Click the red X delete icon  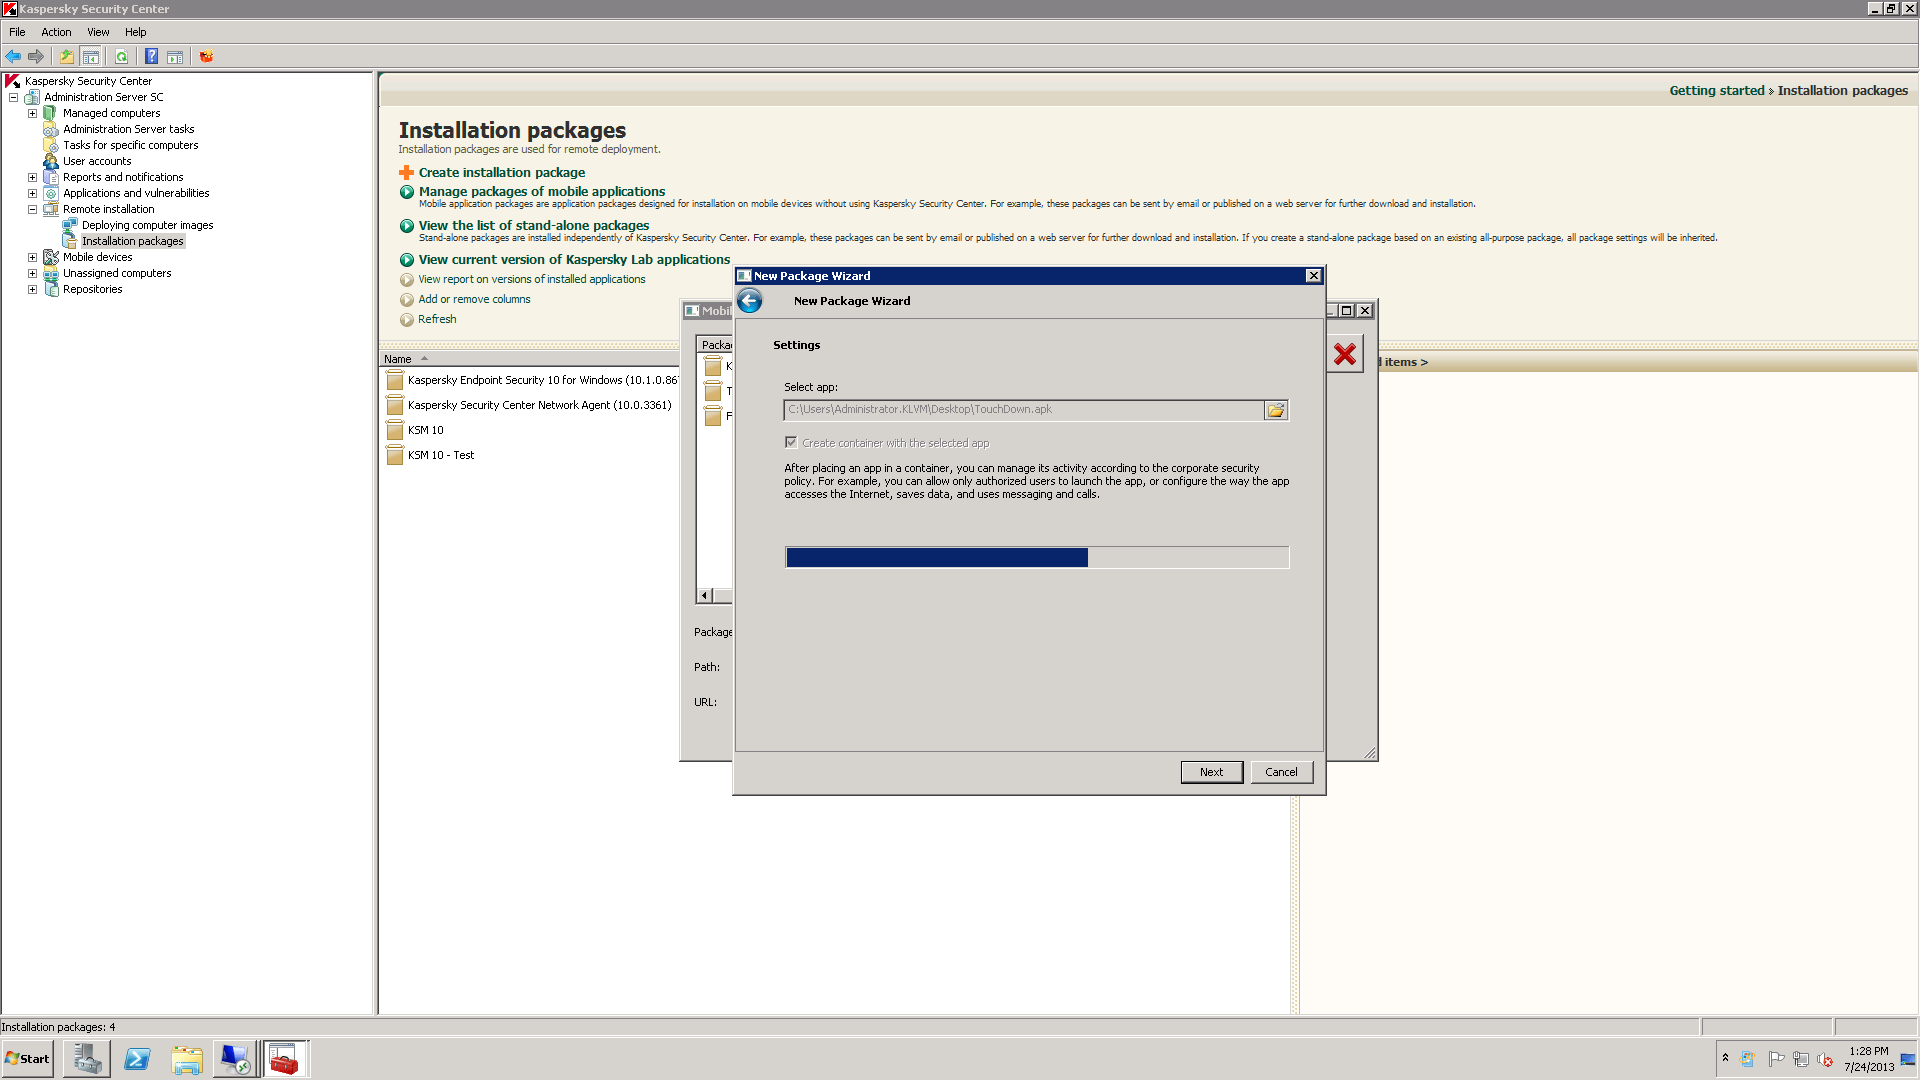[x=1345, y=353]
